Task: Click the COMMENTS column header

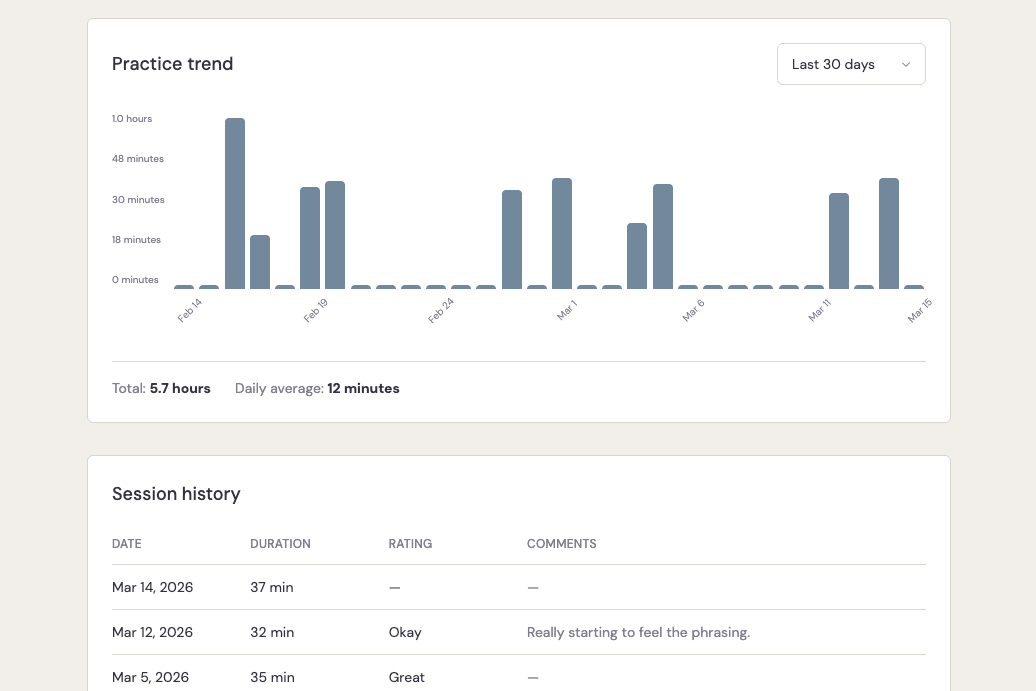Action: (562, 544)
